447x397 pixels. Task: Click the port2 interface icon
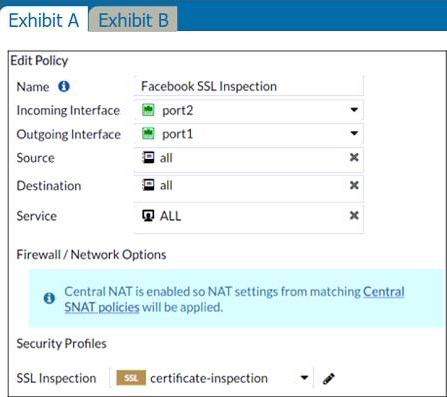(x=148, y=110)
